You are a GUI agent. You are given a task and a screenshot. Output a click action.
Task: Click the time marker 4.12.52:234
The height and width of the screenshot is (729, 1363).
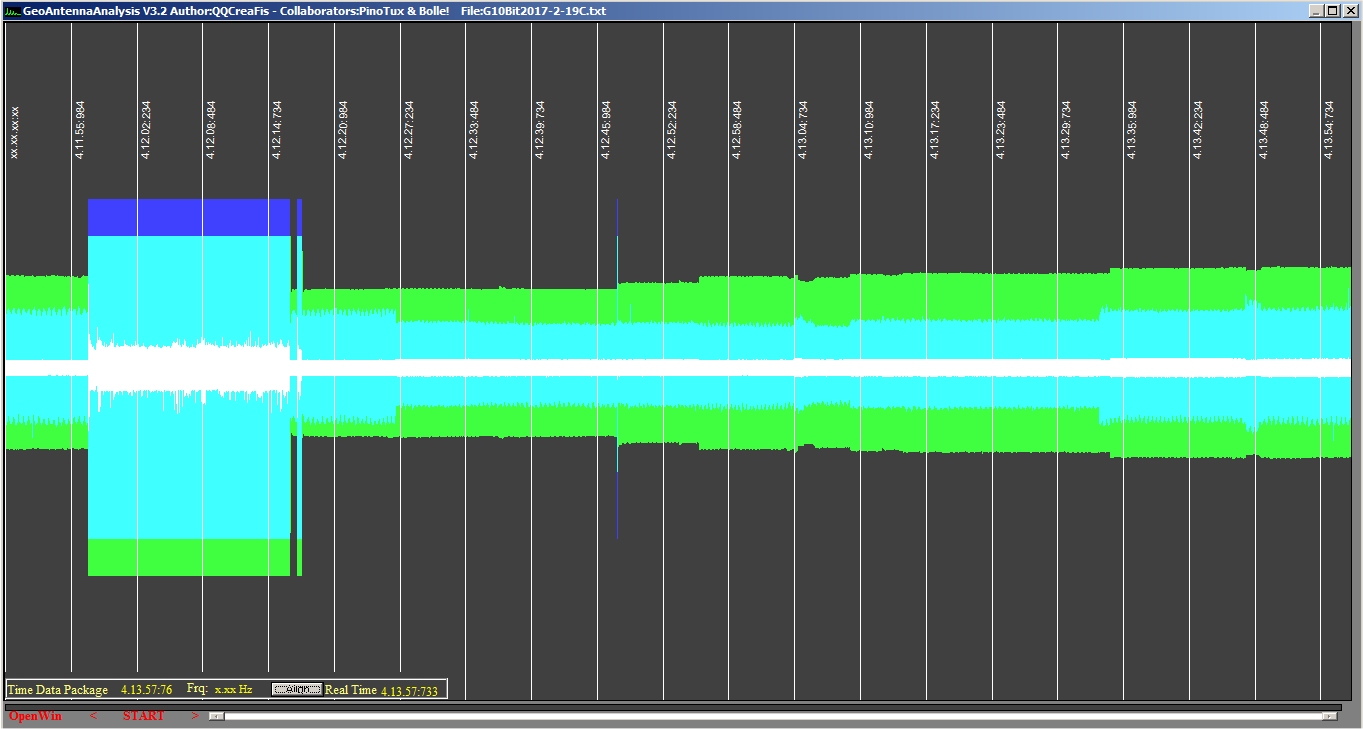coord(672,130)
